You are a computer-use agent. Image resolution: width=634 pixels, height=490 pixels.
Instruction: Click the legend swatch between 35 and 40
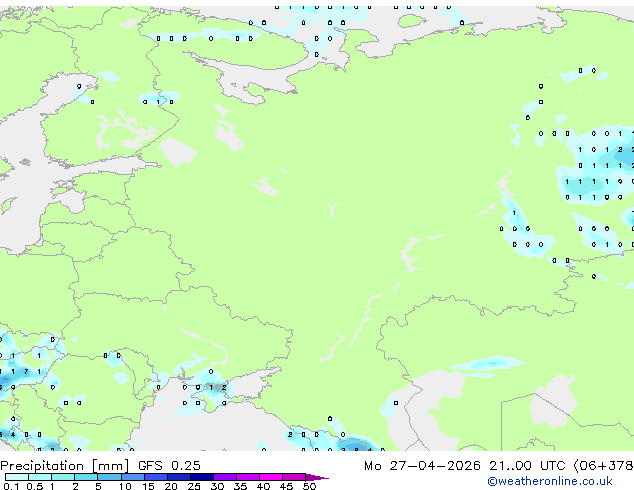[251, 477]
